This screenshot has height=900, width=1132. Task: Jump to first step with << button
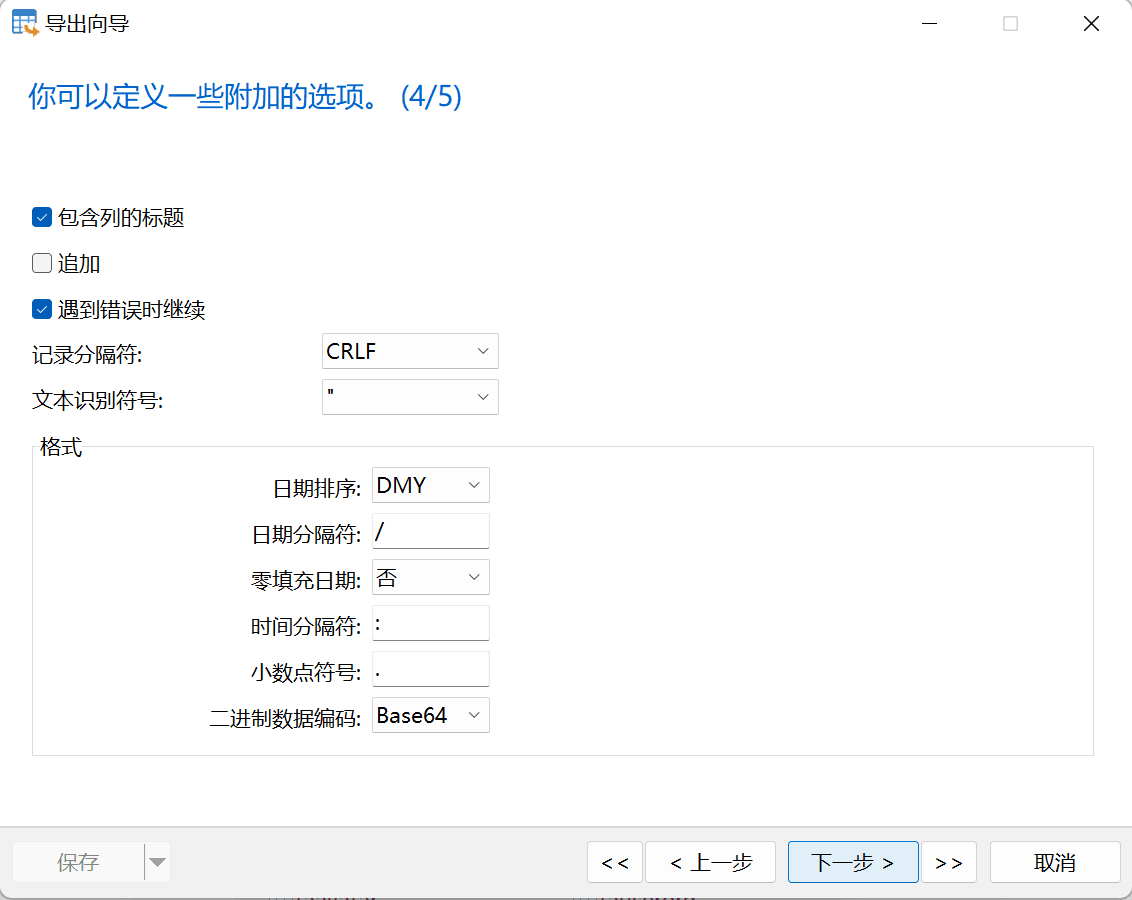click(614, 862)
